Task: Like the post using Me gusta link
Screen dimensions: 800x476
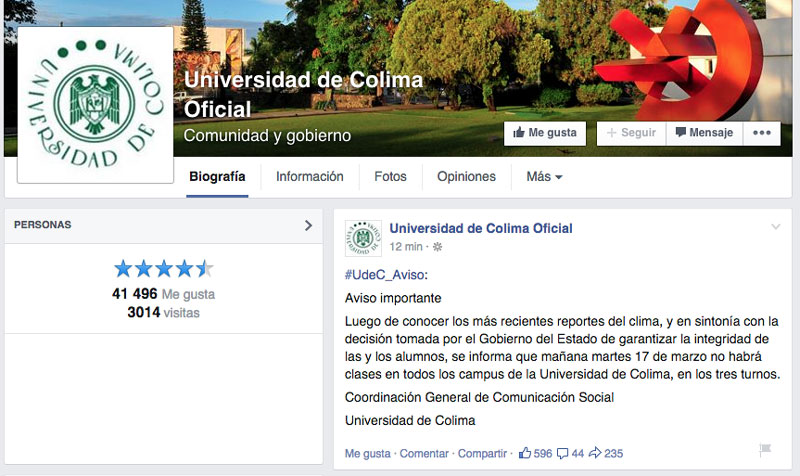Action: click(x=367, y=454)
